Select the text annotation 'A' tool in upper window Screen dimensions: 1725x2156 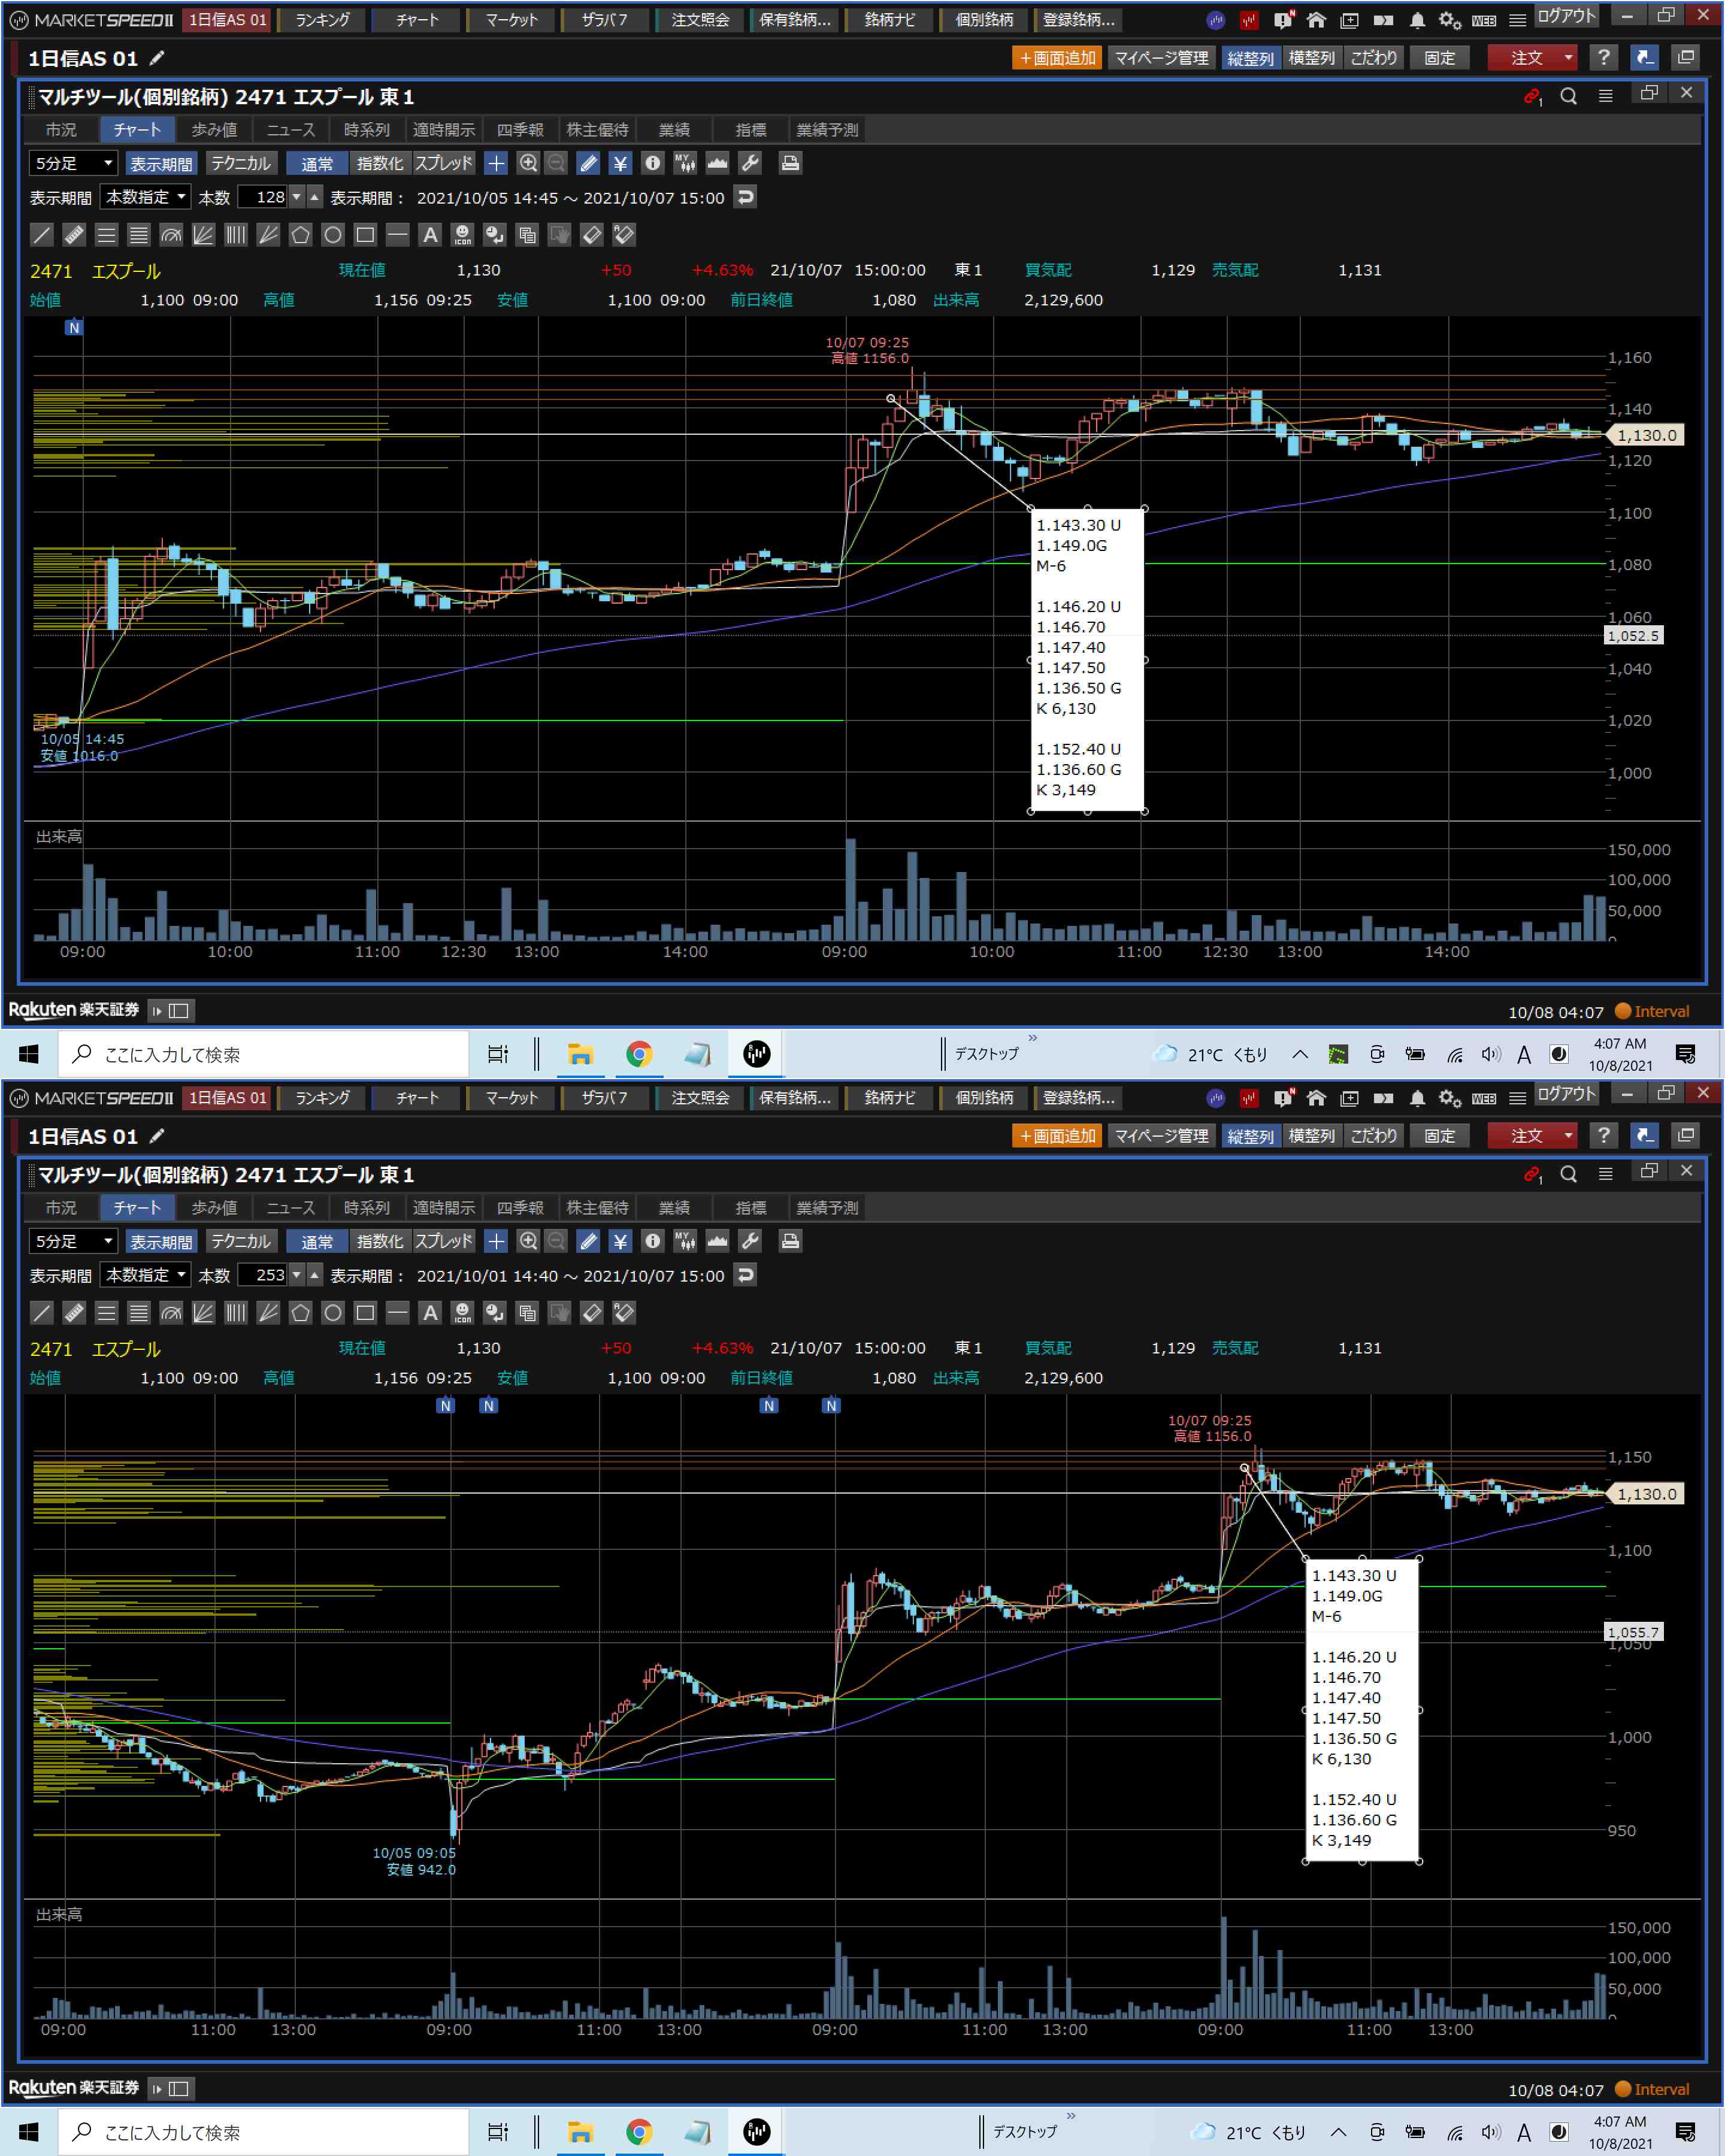coord(430,235)
